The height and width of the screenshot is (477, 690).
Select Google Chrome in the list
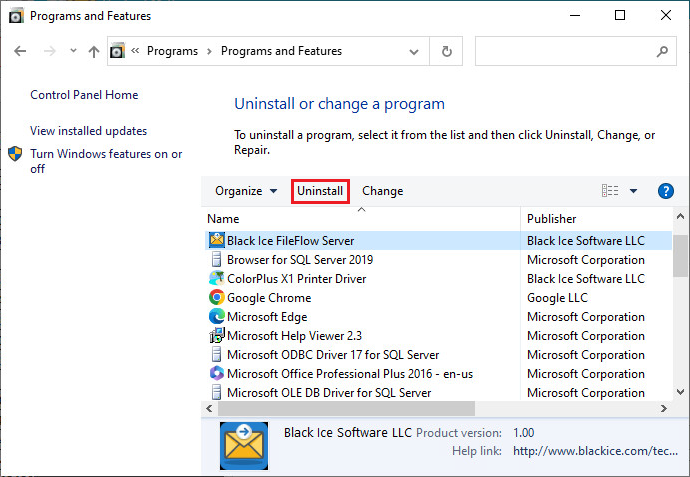pos(269,298)
